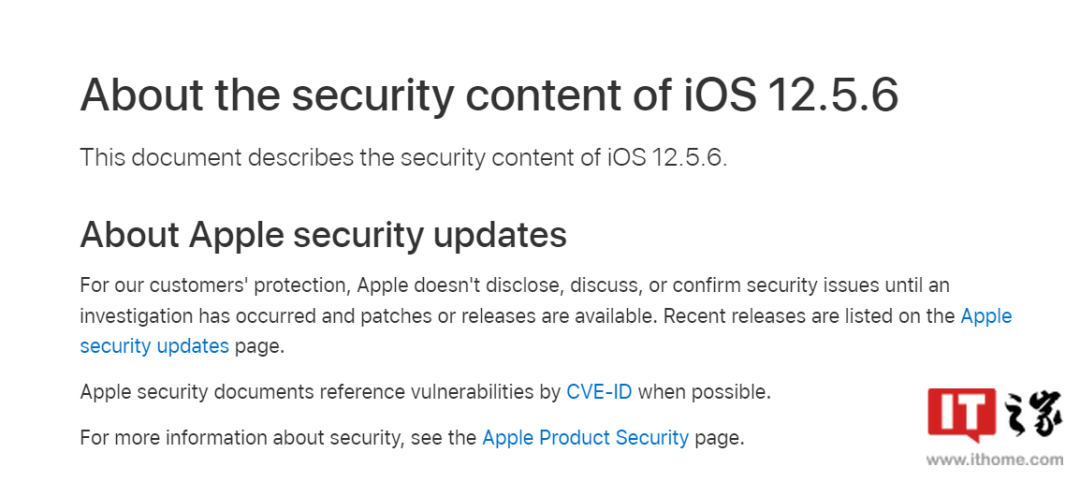Open the Apple security updates link

pos(546,331)
